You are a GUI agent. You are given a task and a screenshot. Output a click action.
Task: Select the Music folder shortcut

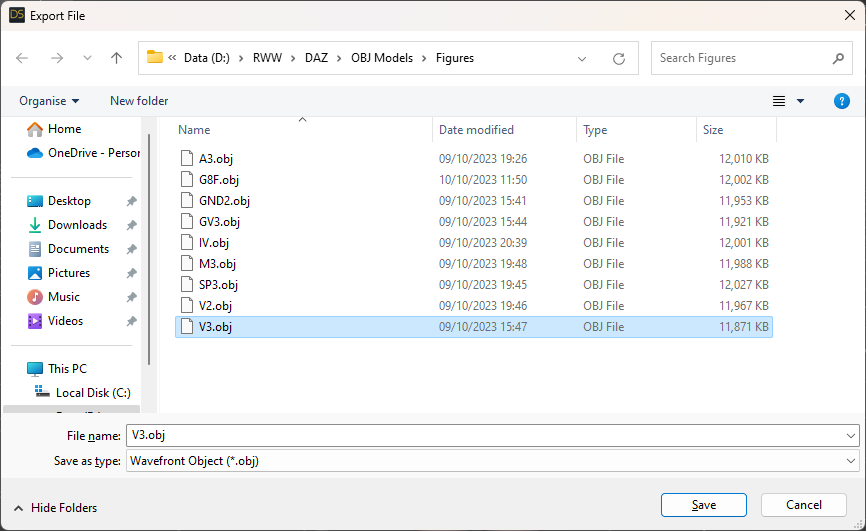[64, 297]
